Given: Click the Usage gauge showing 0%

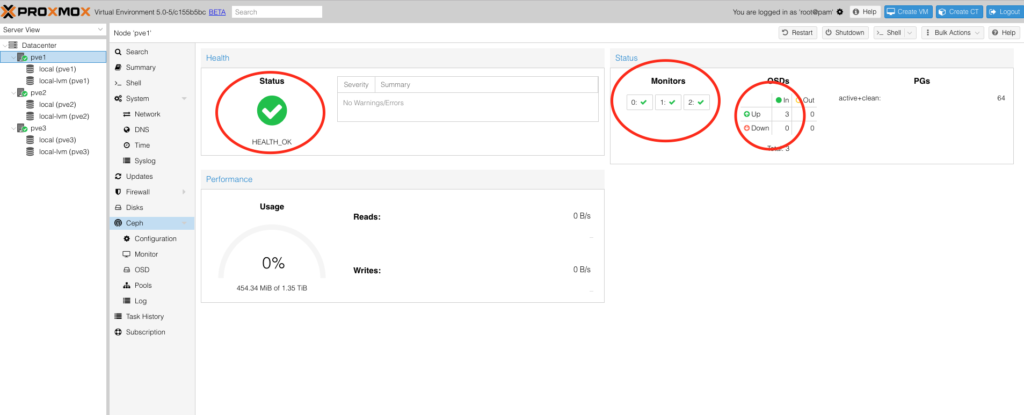Looking at the screenshot, I should click(x=272, y=254).
